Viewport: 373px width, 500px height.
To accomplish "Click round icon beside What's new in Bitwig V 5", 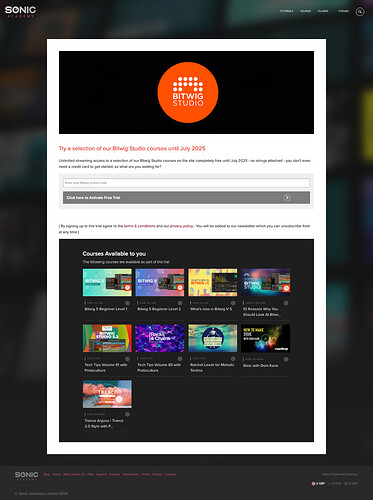I will 233,303.
